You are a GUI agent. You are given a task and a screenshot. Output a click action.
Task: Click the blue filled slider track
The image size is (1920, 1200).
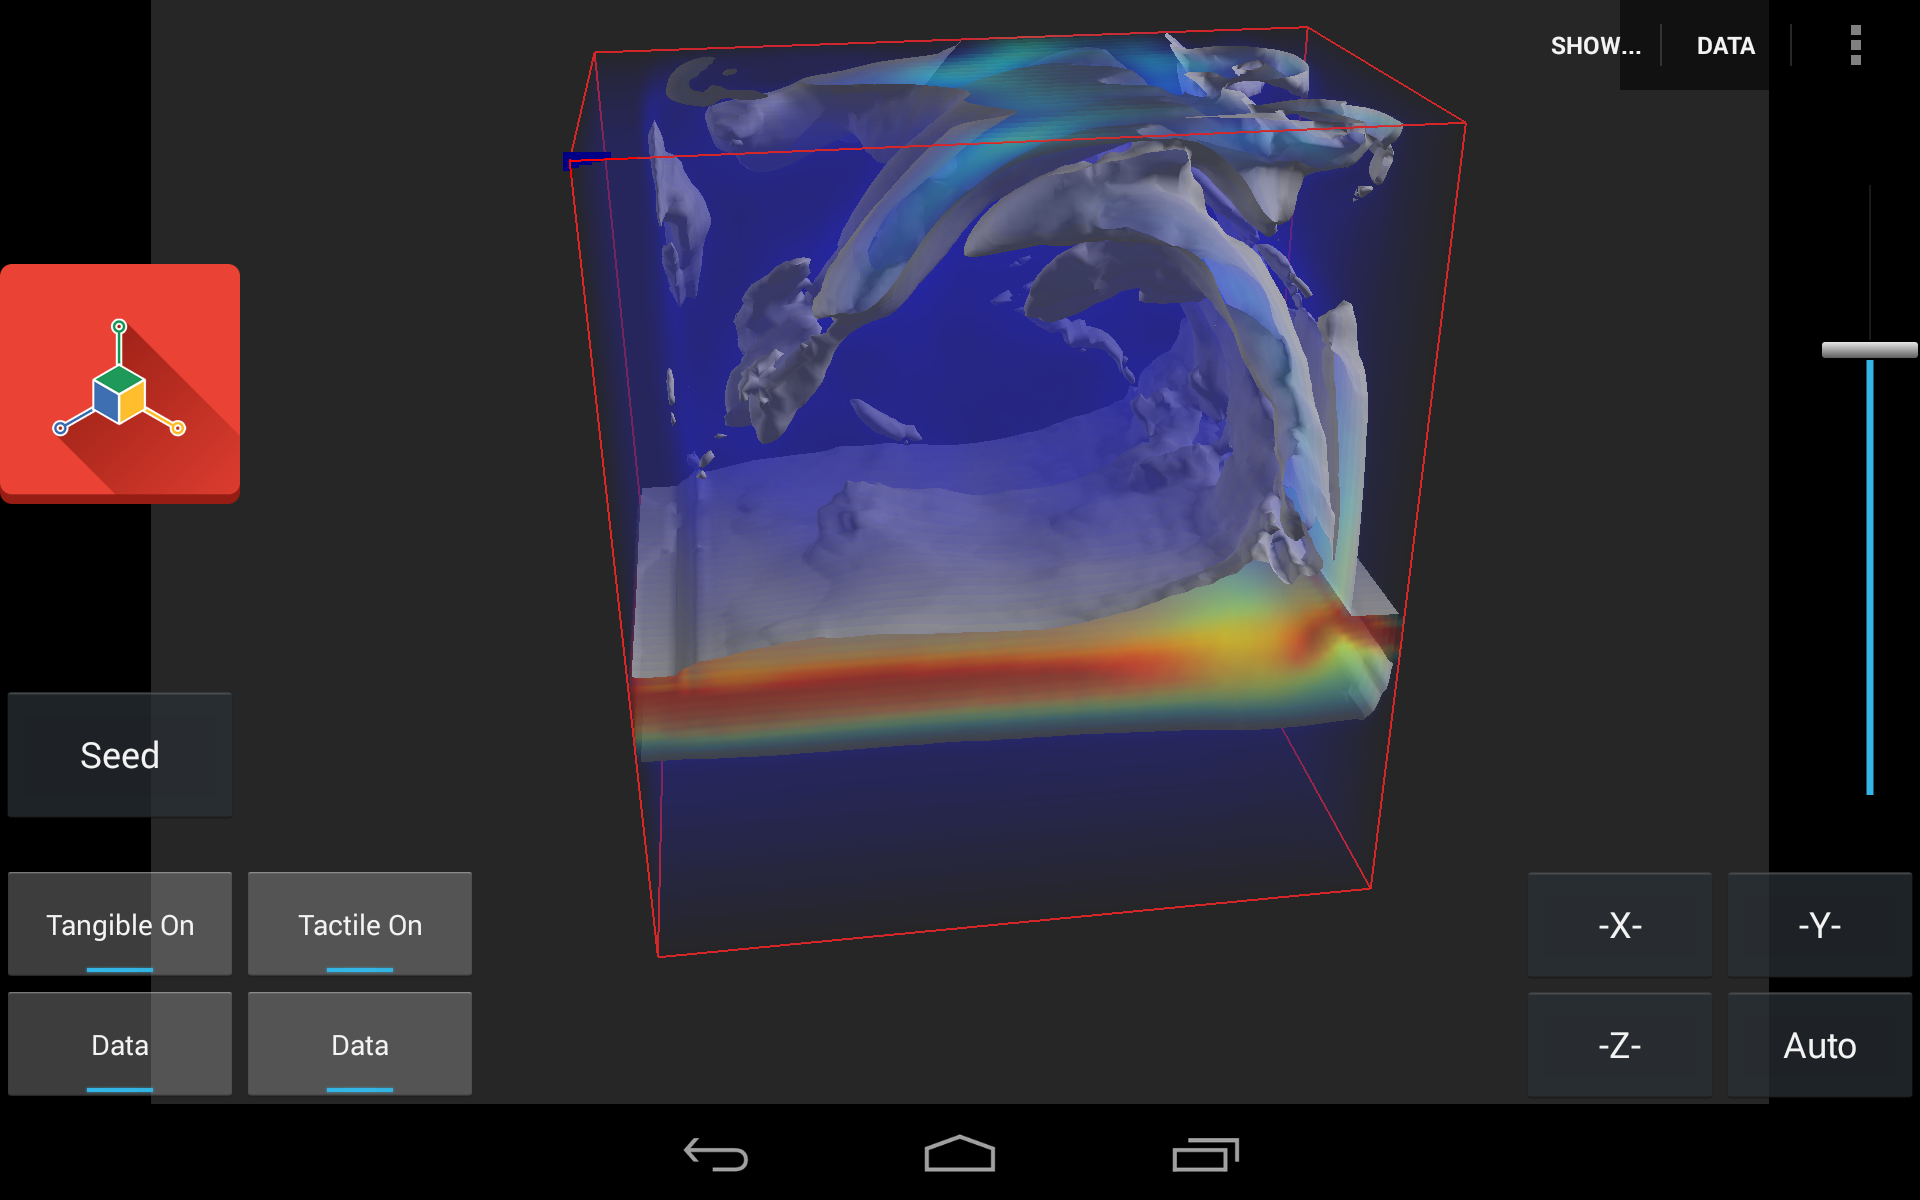[1869, 580]
